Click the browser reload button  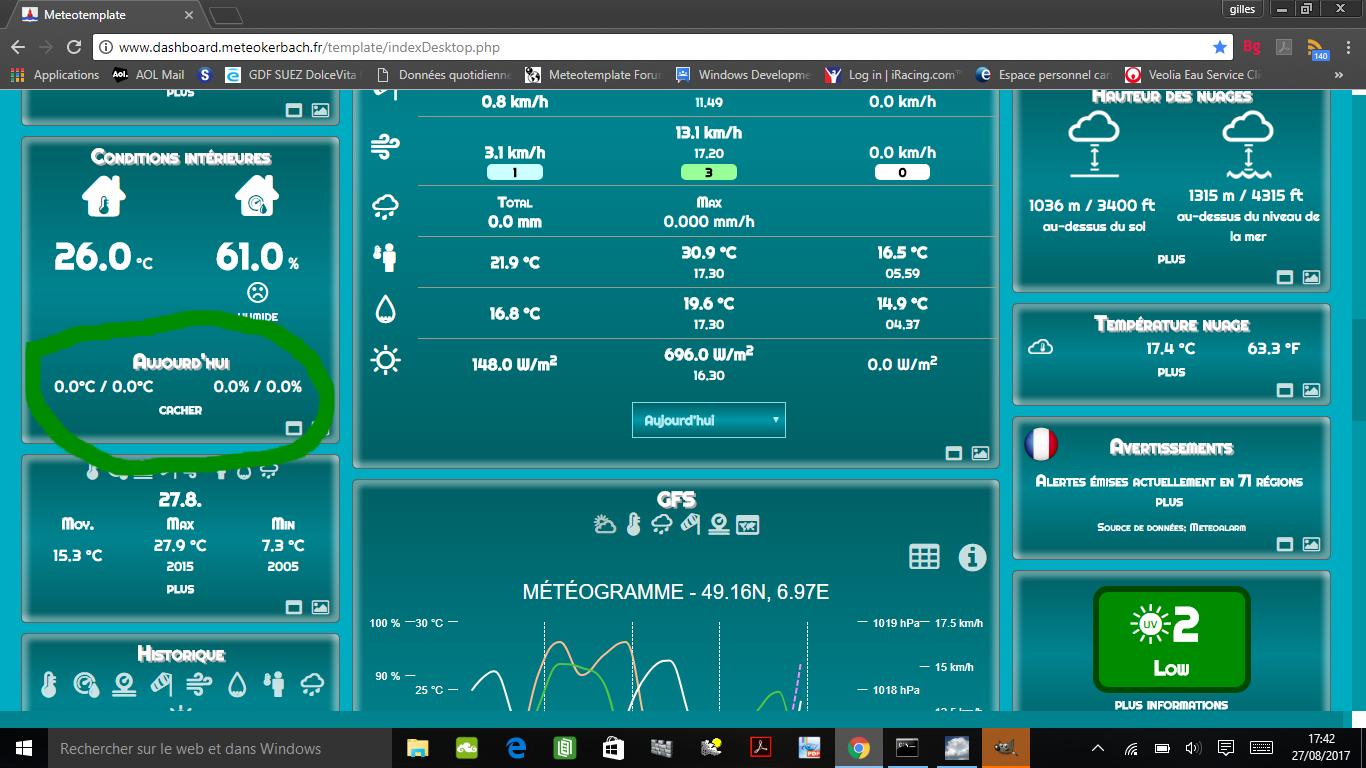tap(73, 47)
